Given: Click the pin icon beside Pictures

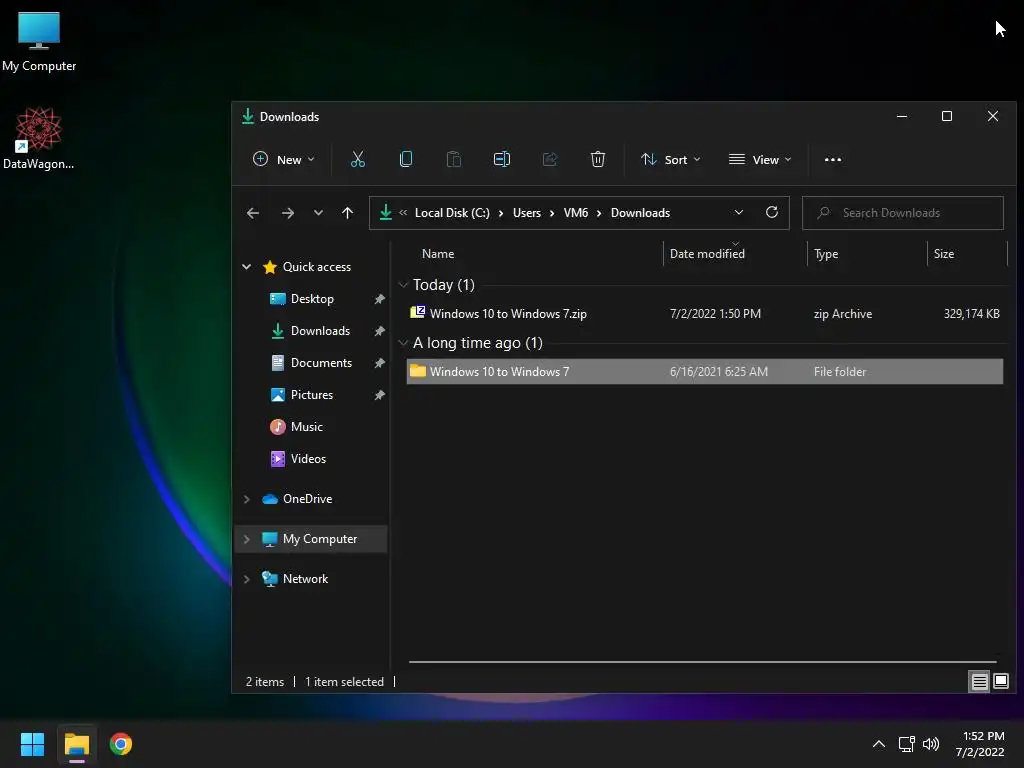Looking at the screenshot, I should pos(379,394).
